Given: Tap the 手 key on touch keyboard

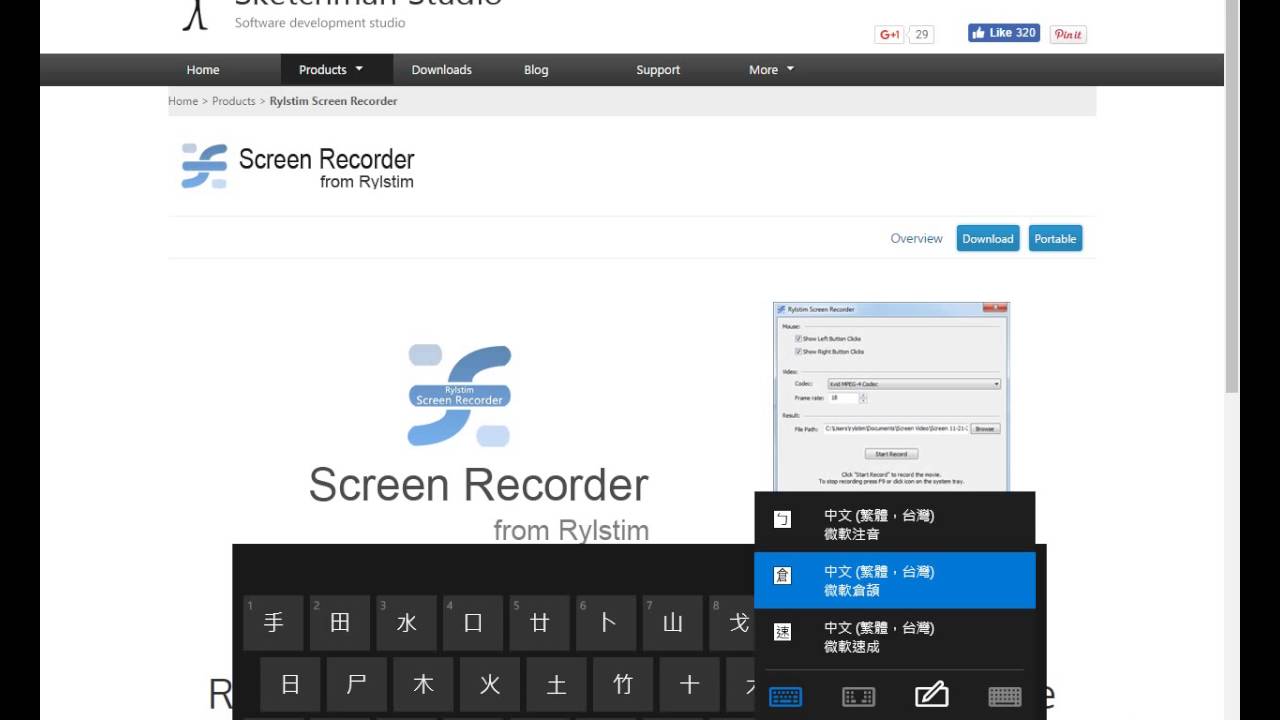Looking at the screenshot, I should [273, 623].
